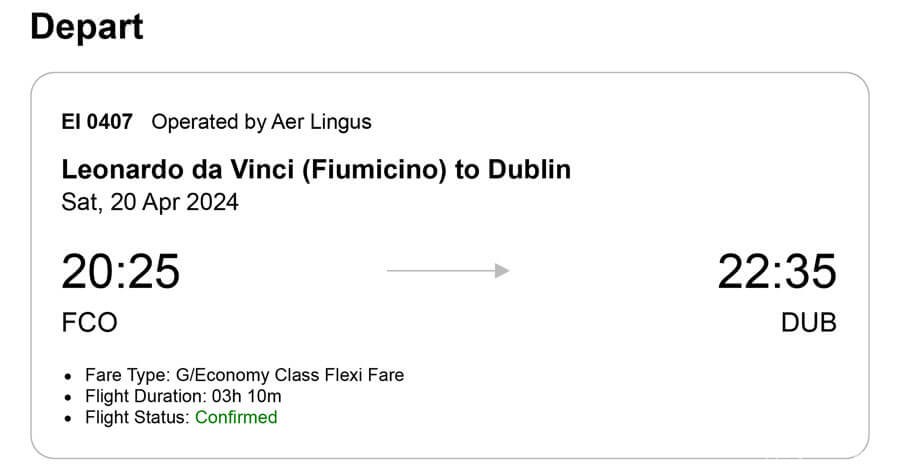Viewport: 900px width, 476px height.
Task: Click the bullet beside Flight Status
Action: tap(68, 418)
